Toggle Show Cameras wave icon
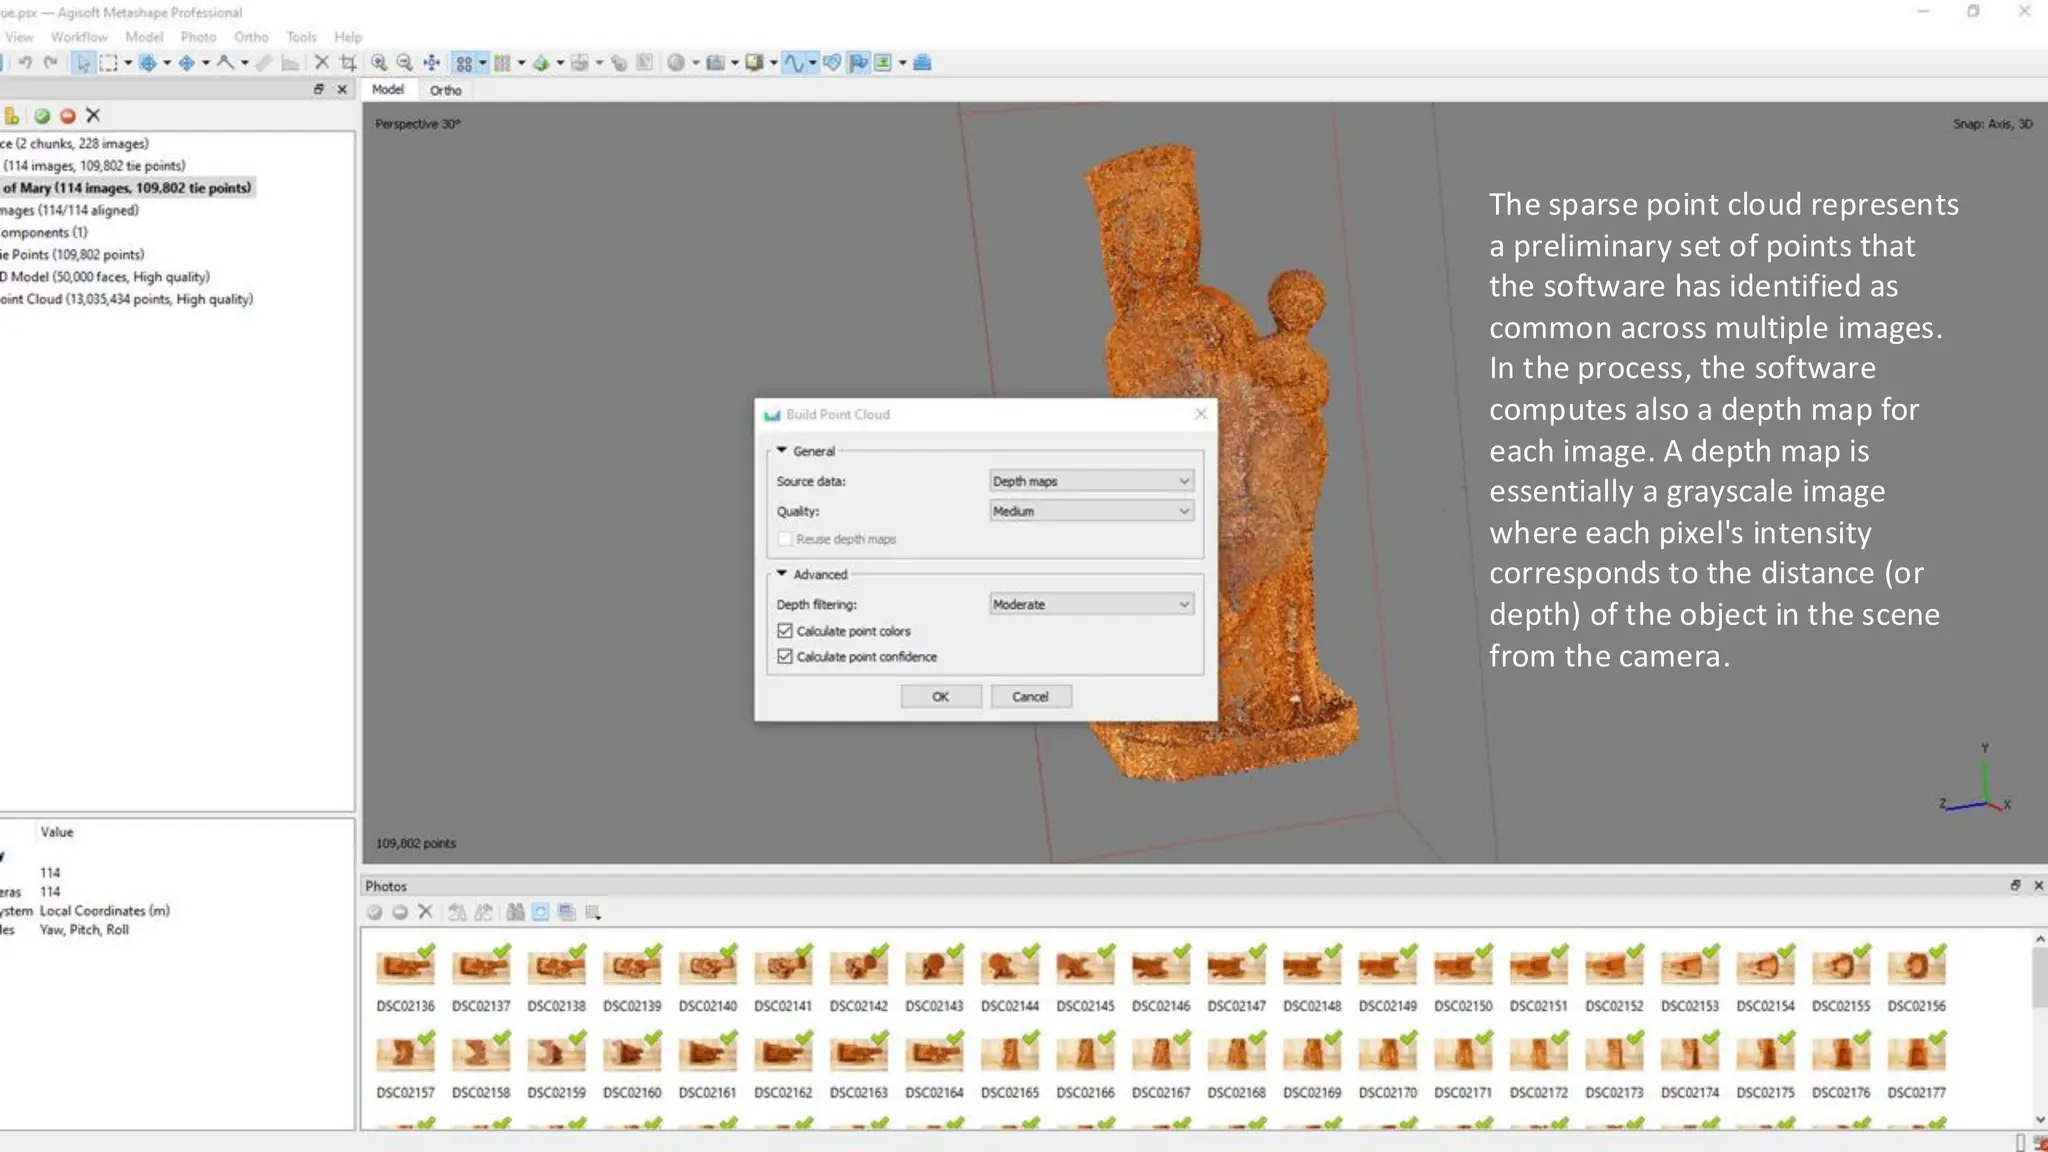The height and width of the screenshot is (1152, 2048). click(793, 63)
